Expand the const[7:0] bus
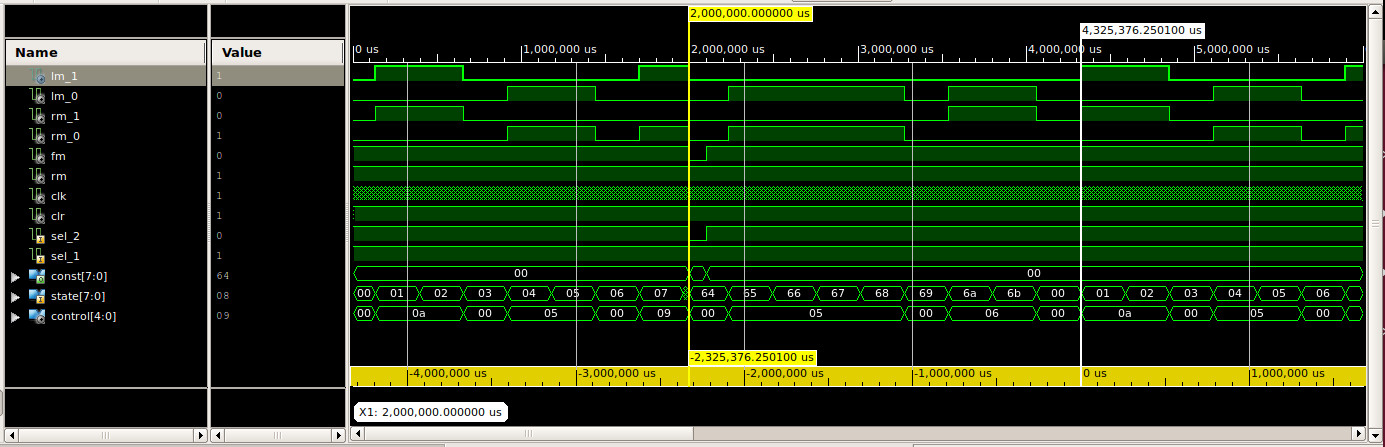The height and width of the screenshot is (447, 1385). click(14, 276)
